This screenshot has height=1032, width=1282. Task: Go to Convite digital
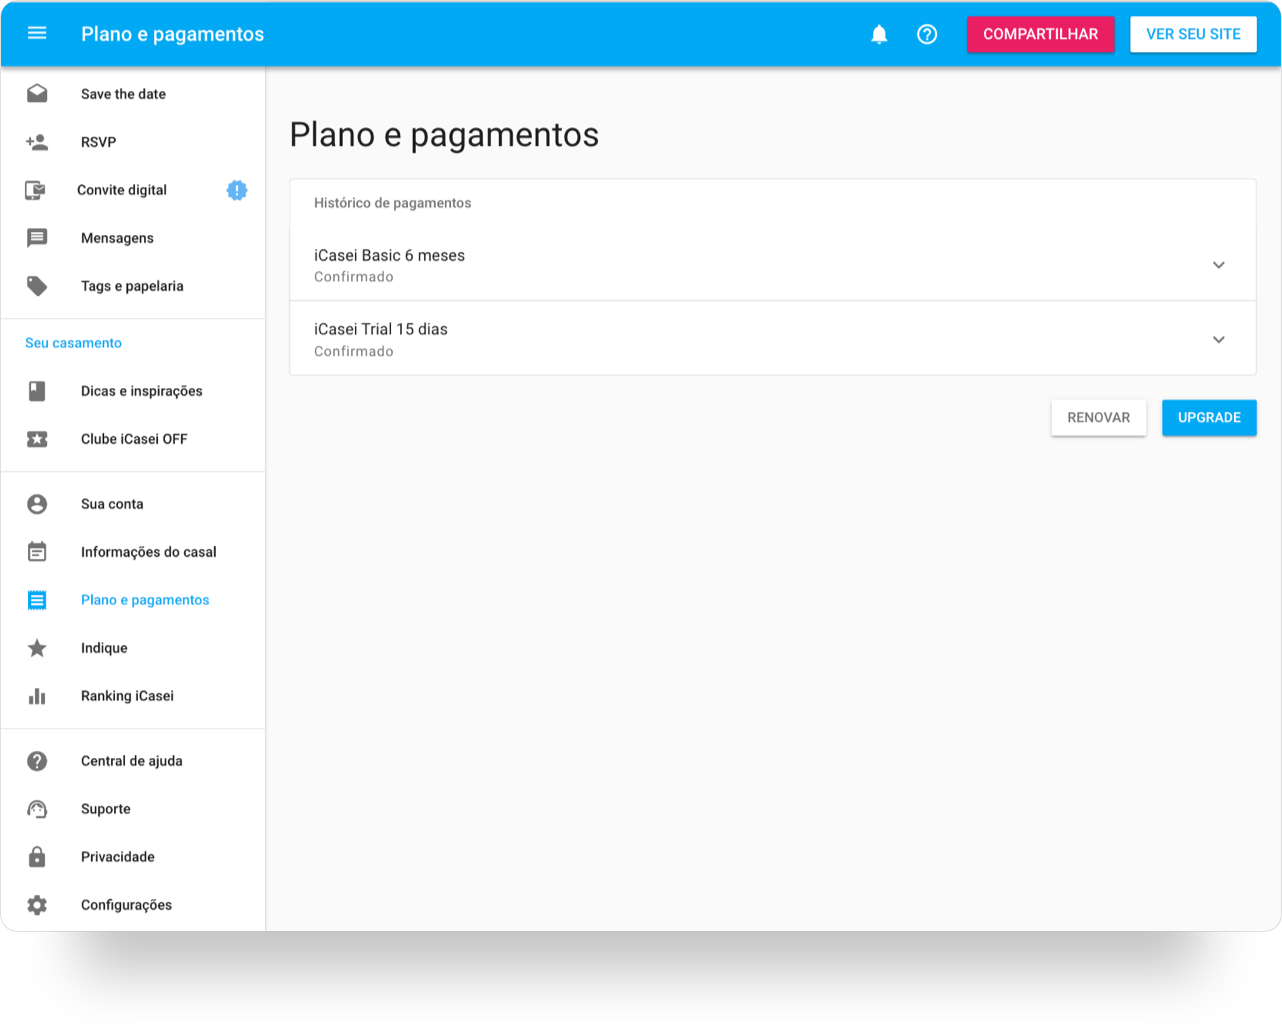coord(133,190)
